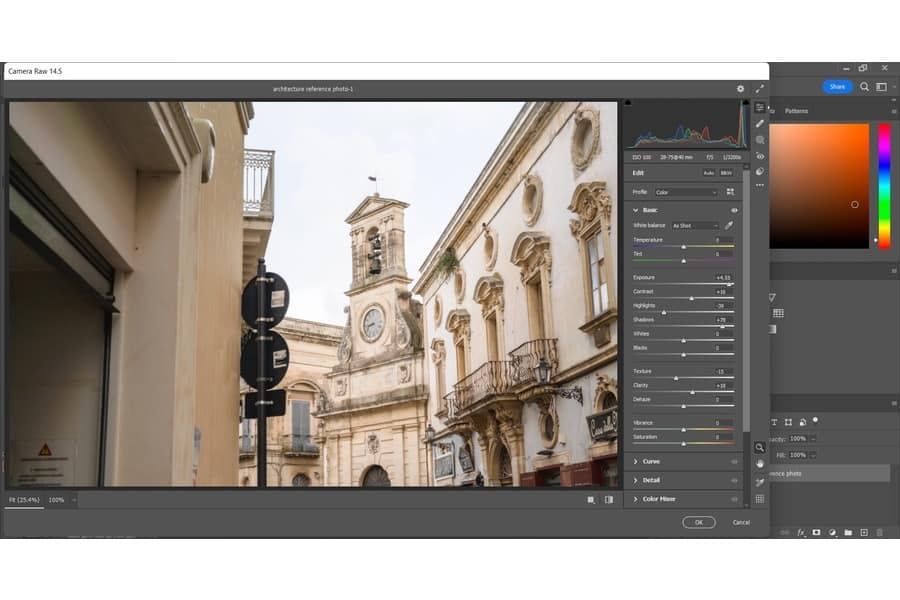
Task: Filter layers by type T icon
Action: 774,422
